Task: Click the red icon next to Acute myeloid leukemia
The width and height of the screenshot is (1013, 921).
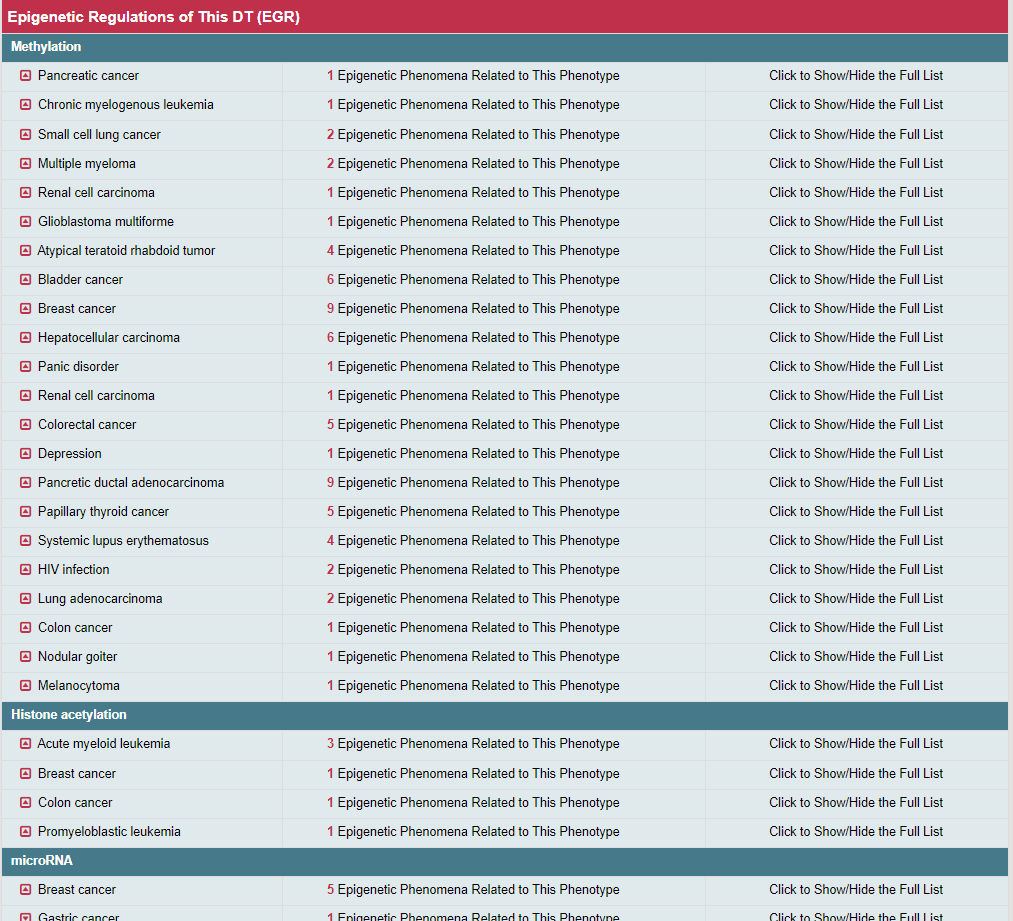Action: tap(25, 743)
